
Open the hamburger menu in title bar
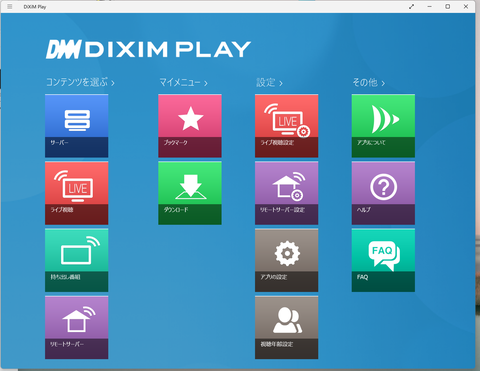click(x=10, y=7)
